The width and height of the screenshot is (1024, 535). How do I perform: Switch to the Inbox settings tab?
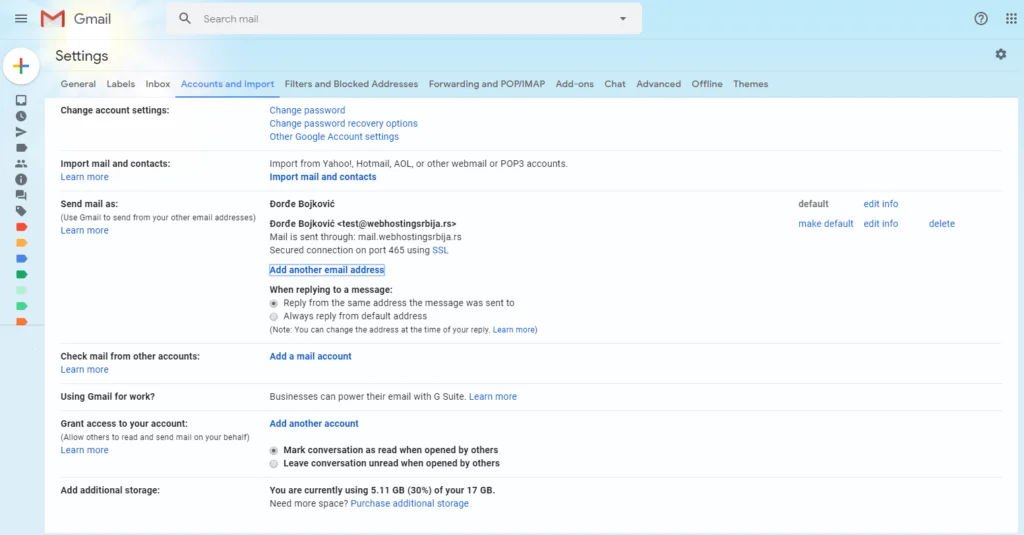point(158,84)
